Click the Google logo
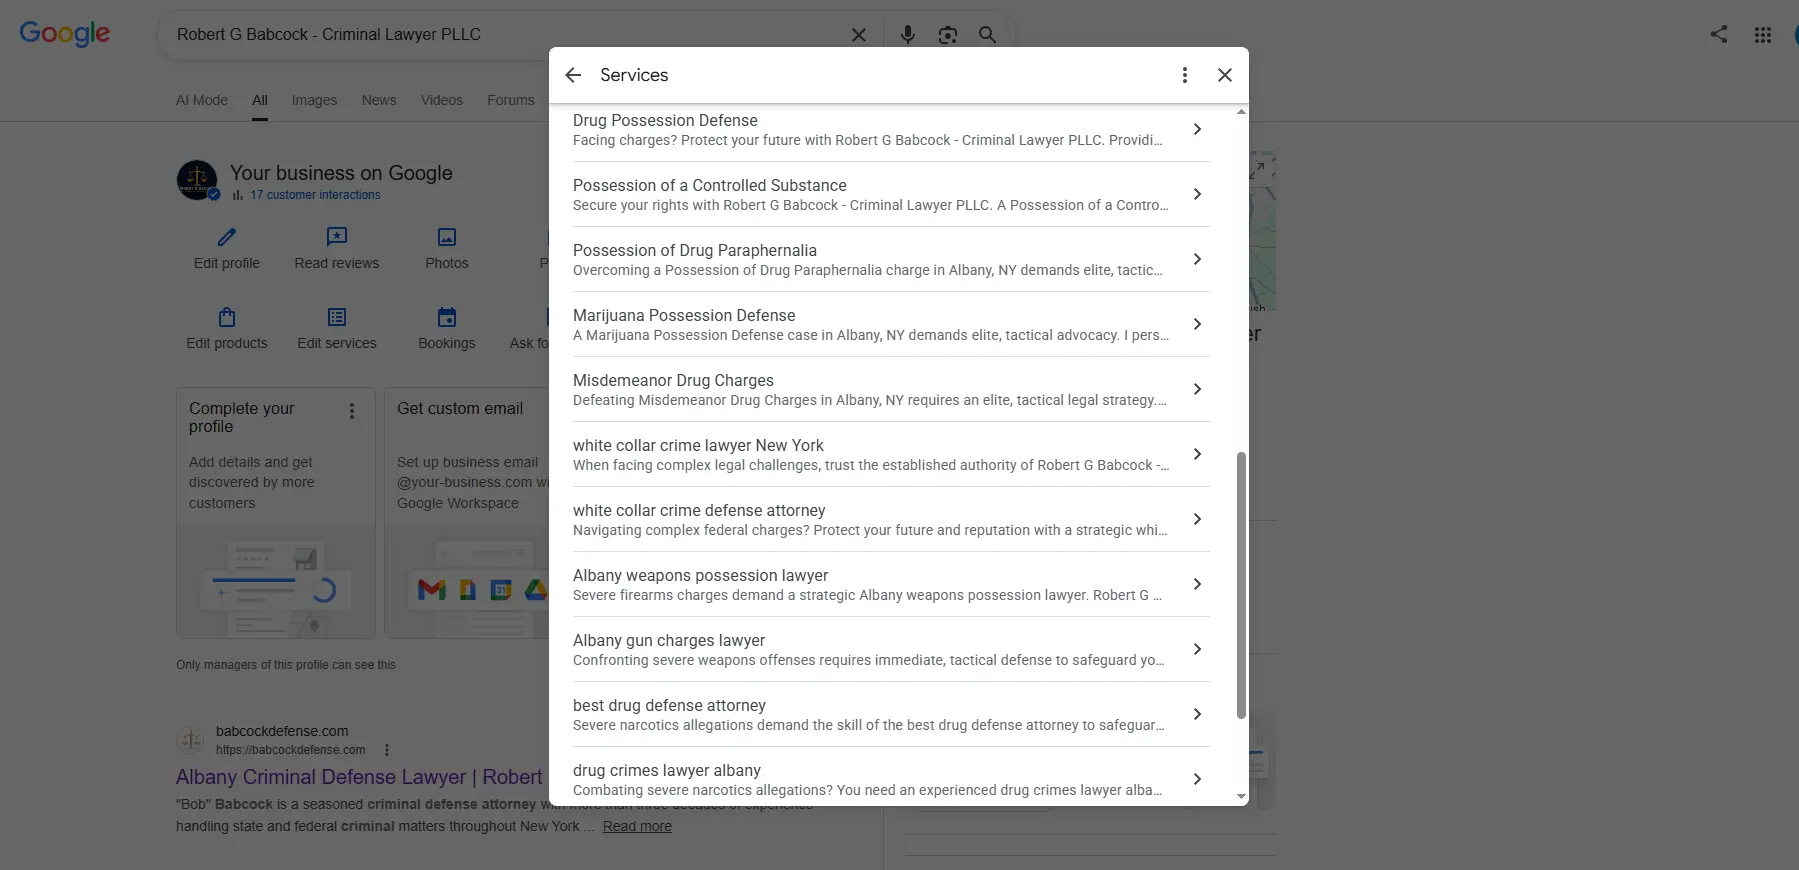The height and width of the screenshot is (870, 1799). coord(65,33)
